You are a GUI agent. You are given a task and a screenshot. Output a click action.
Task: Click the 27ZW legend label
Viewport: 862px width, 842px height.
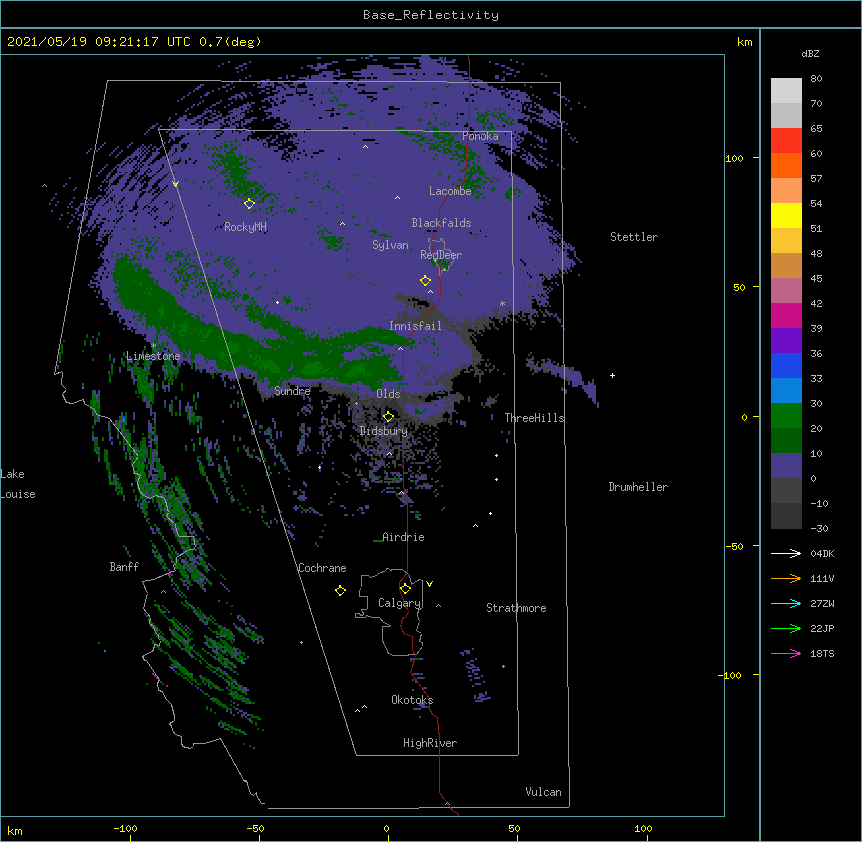(x=822, y=603)
